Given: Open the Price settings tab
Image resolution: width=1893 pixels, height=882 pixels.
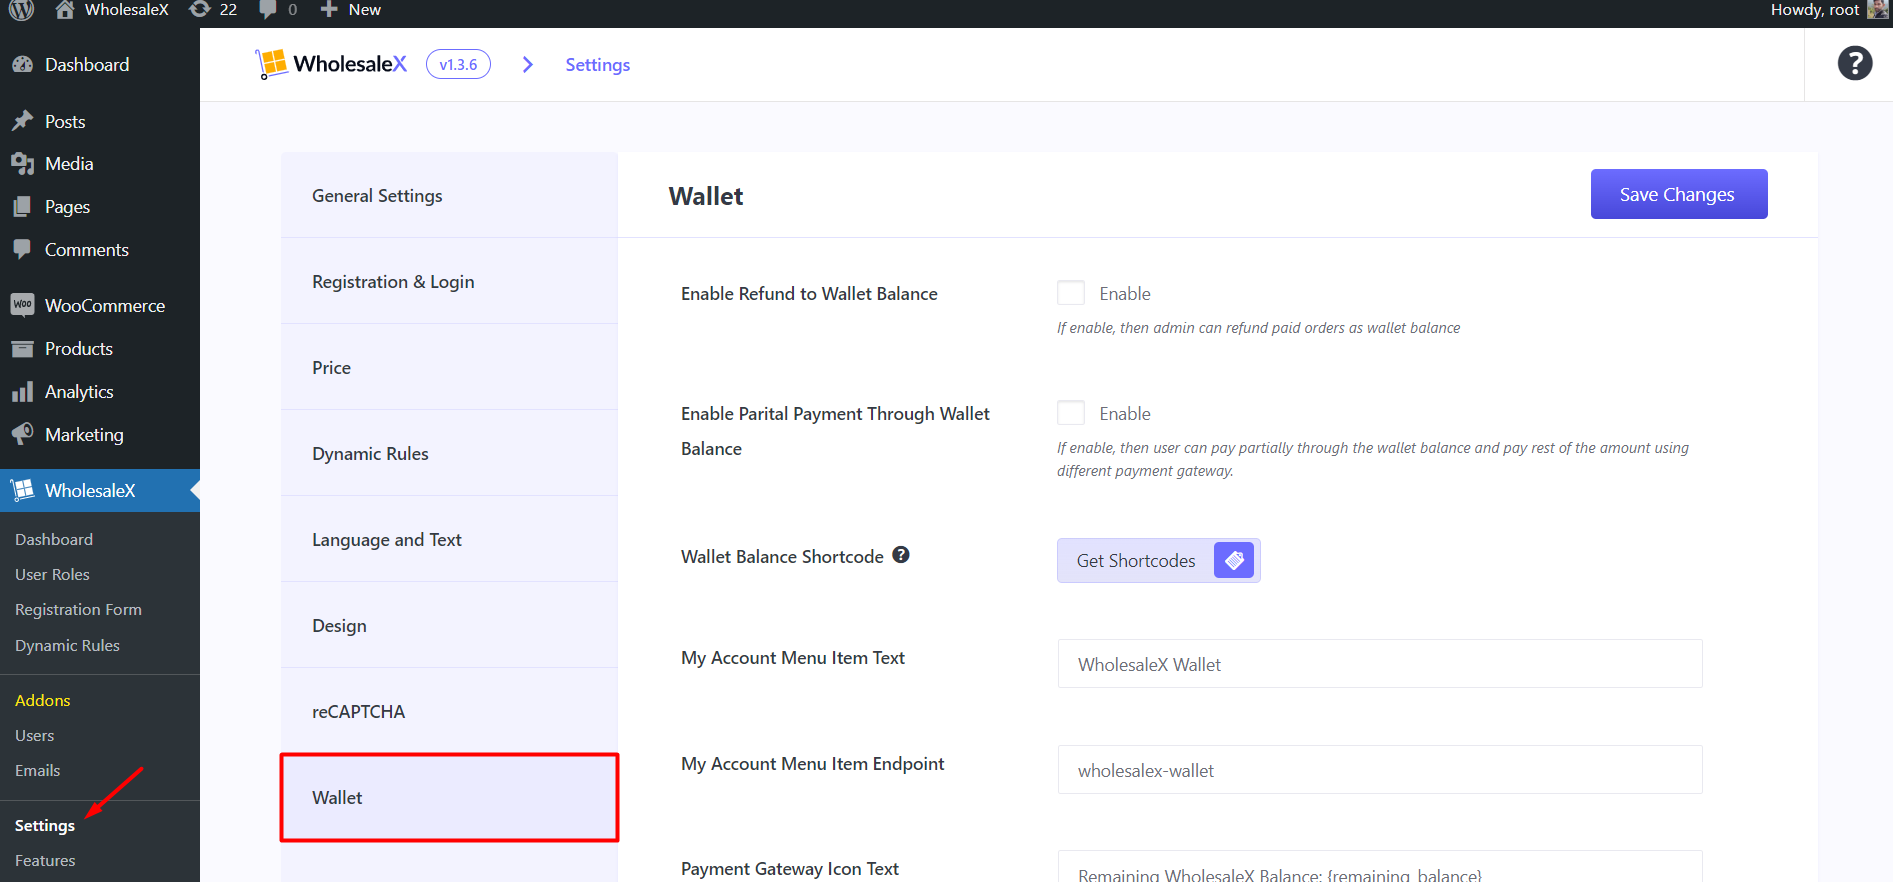Looking at the screenshot, I should tap(449, 367).
